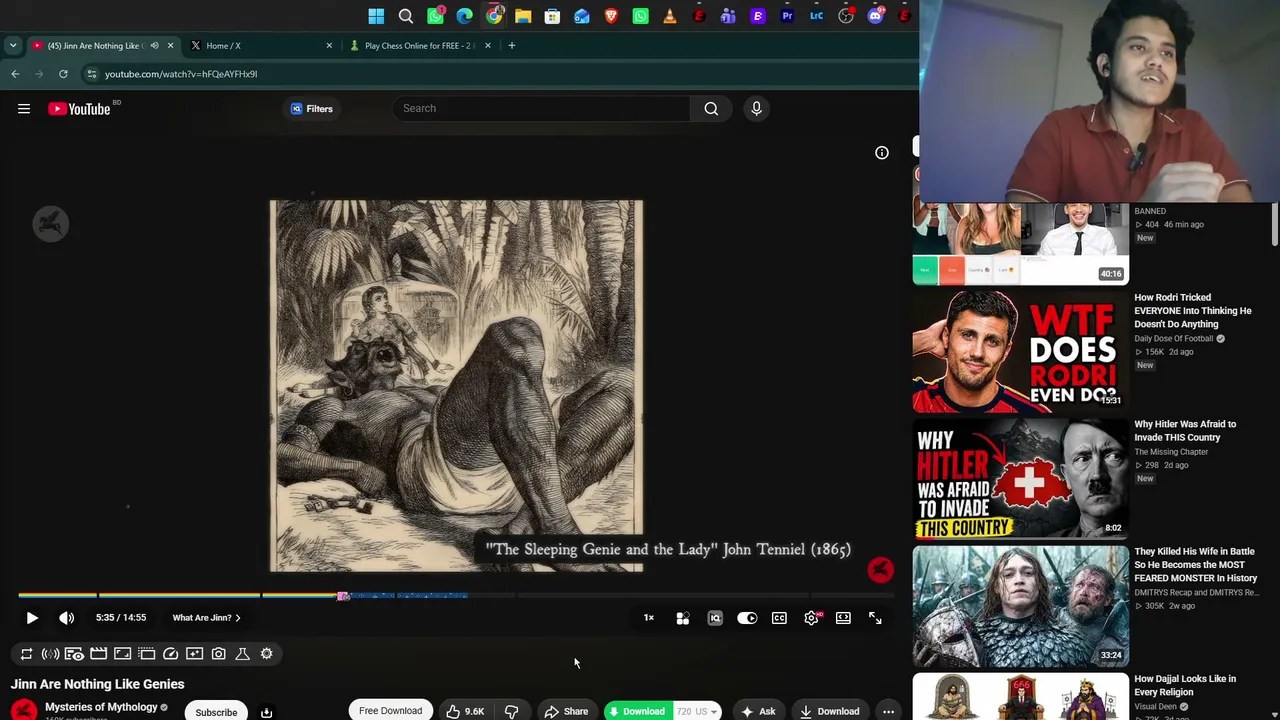This screenshot has width=1280, height=720.
Task: Turn on closed captions
Action: 779,618
